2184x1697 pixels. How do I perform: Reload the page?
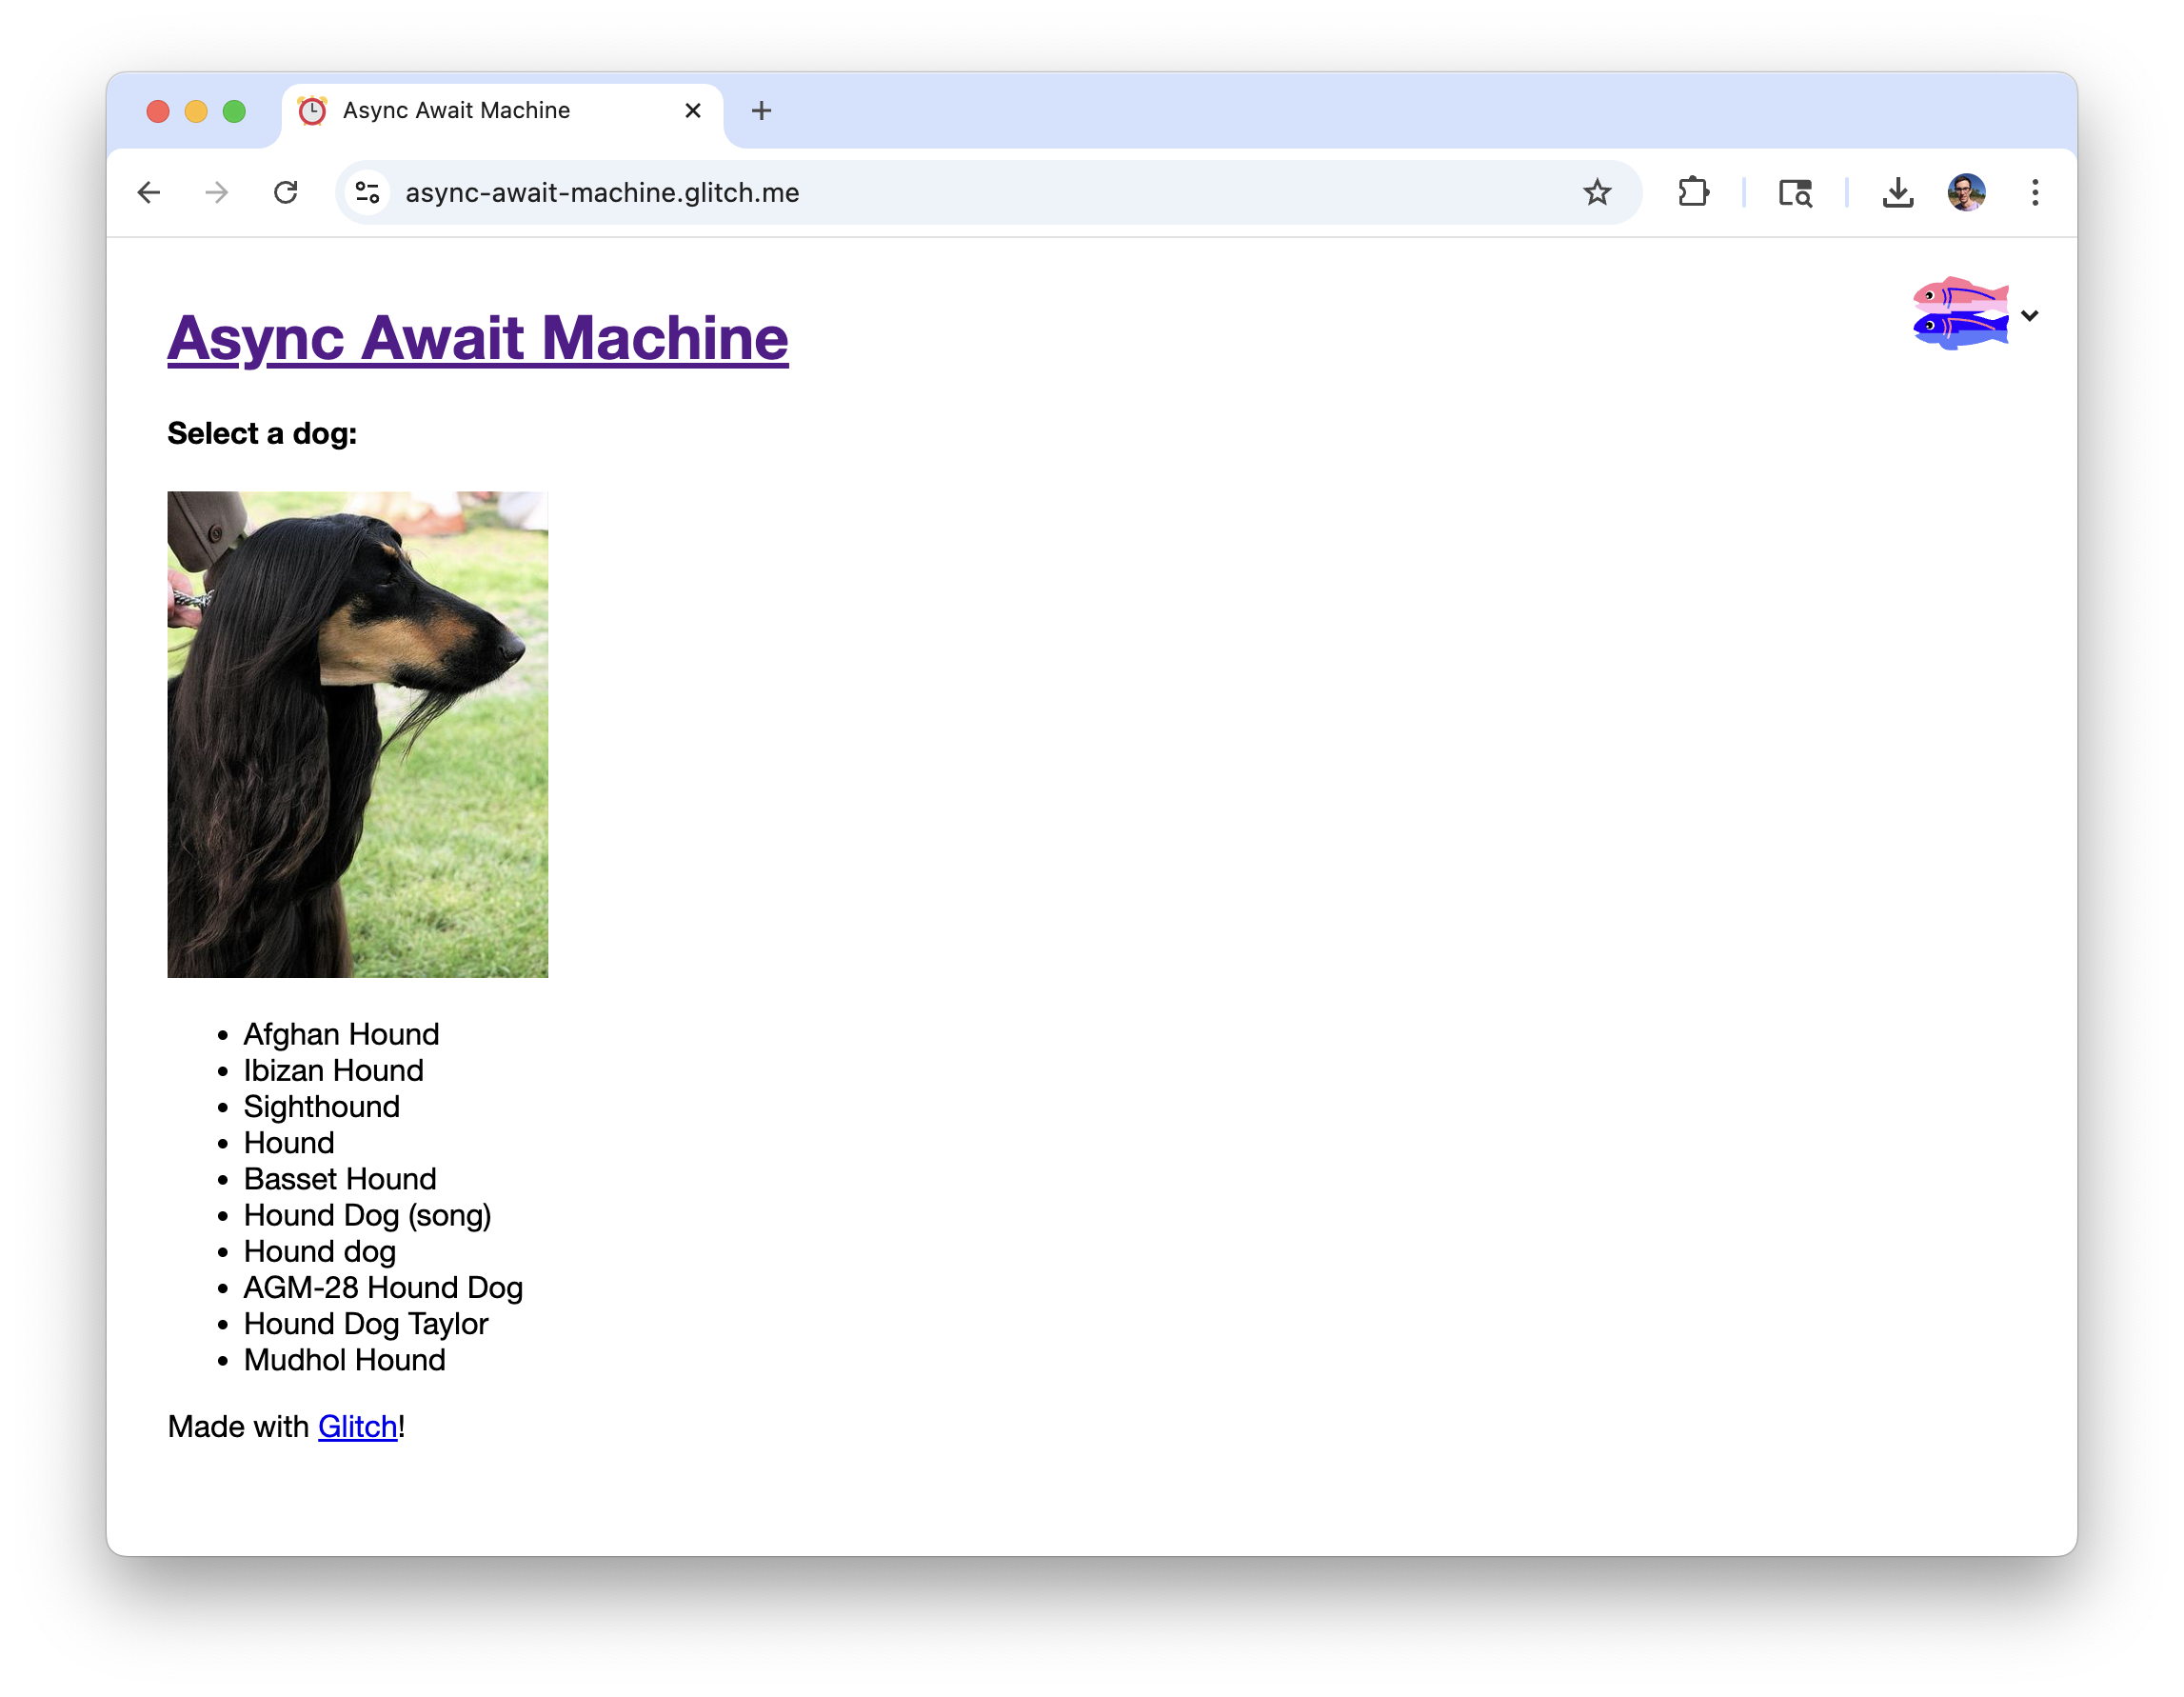click(x=286, y=192)
